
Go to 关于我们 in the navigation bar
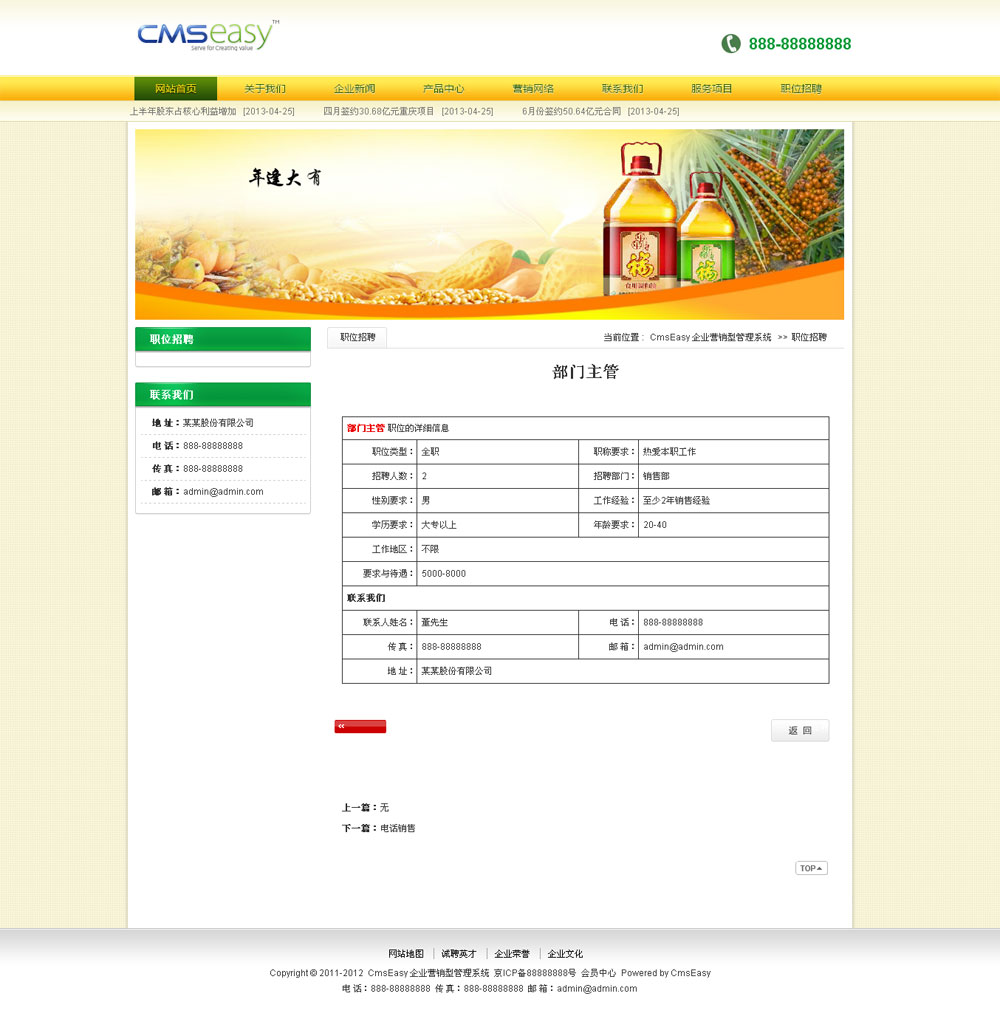tap(265, 89)
